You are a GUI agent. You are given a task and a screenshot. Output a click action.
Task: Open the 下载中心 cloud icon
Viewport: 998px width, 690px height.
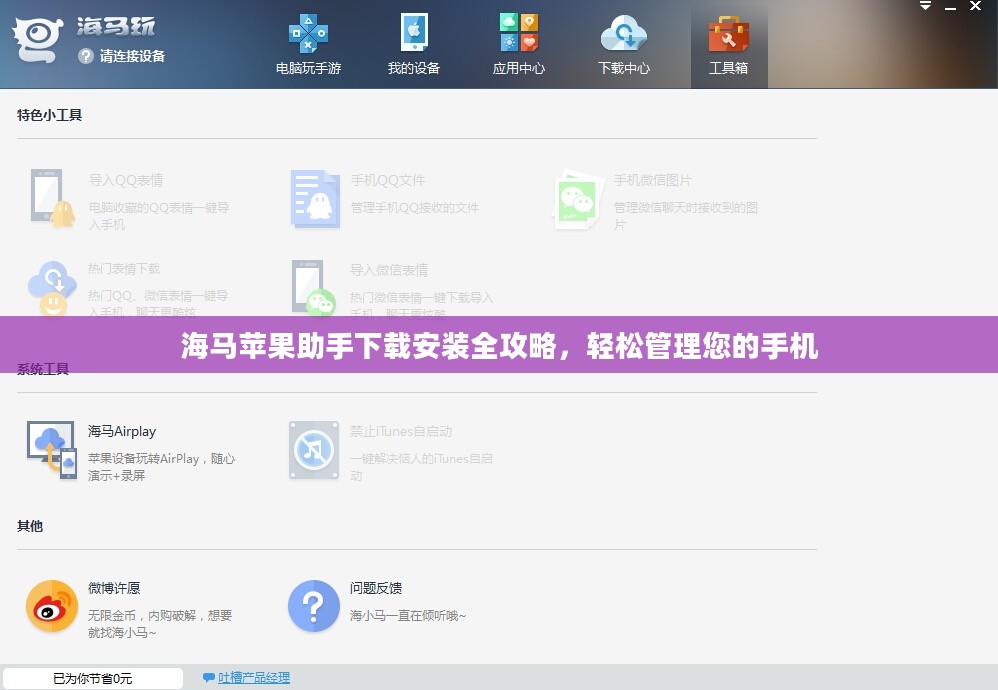623,33
